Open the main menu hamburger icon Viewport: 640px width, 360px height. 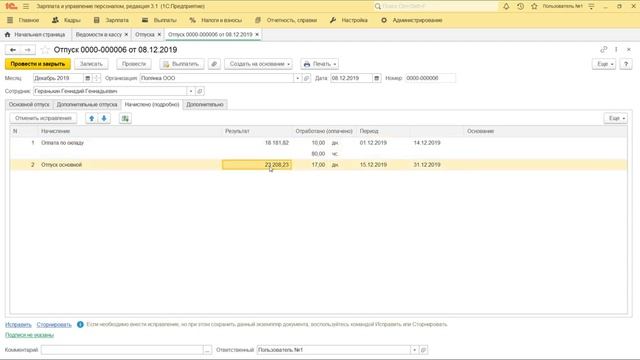(x=26, y=6)
